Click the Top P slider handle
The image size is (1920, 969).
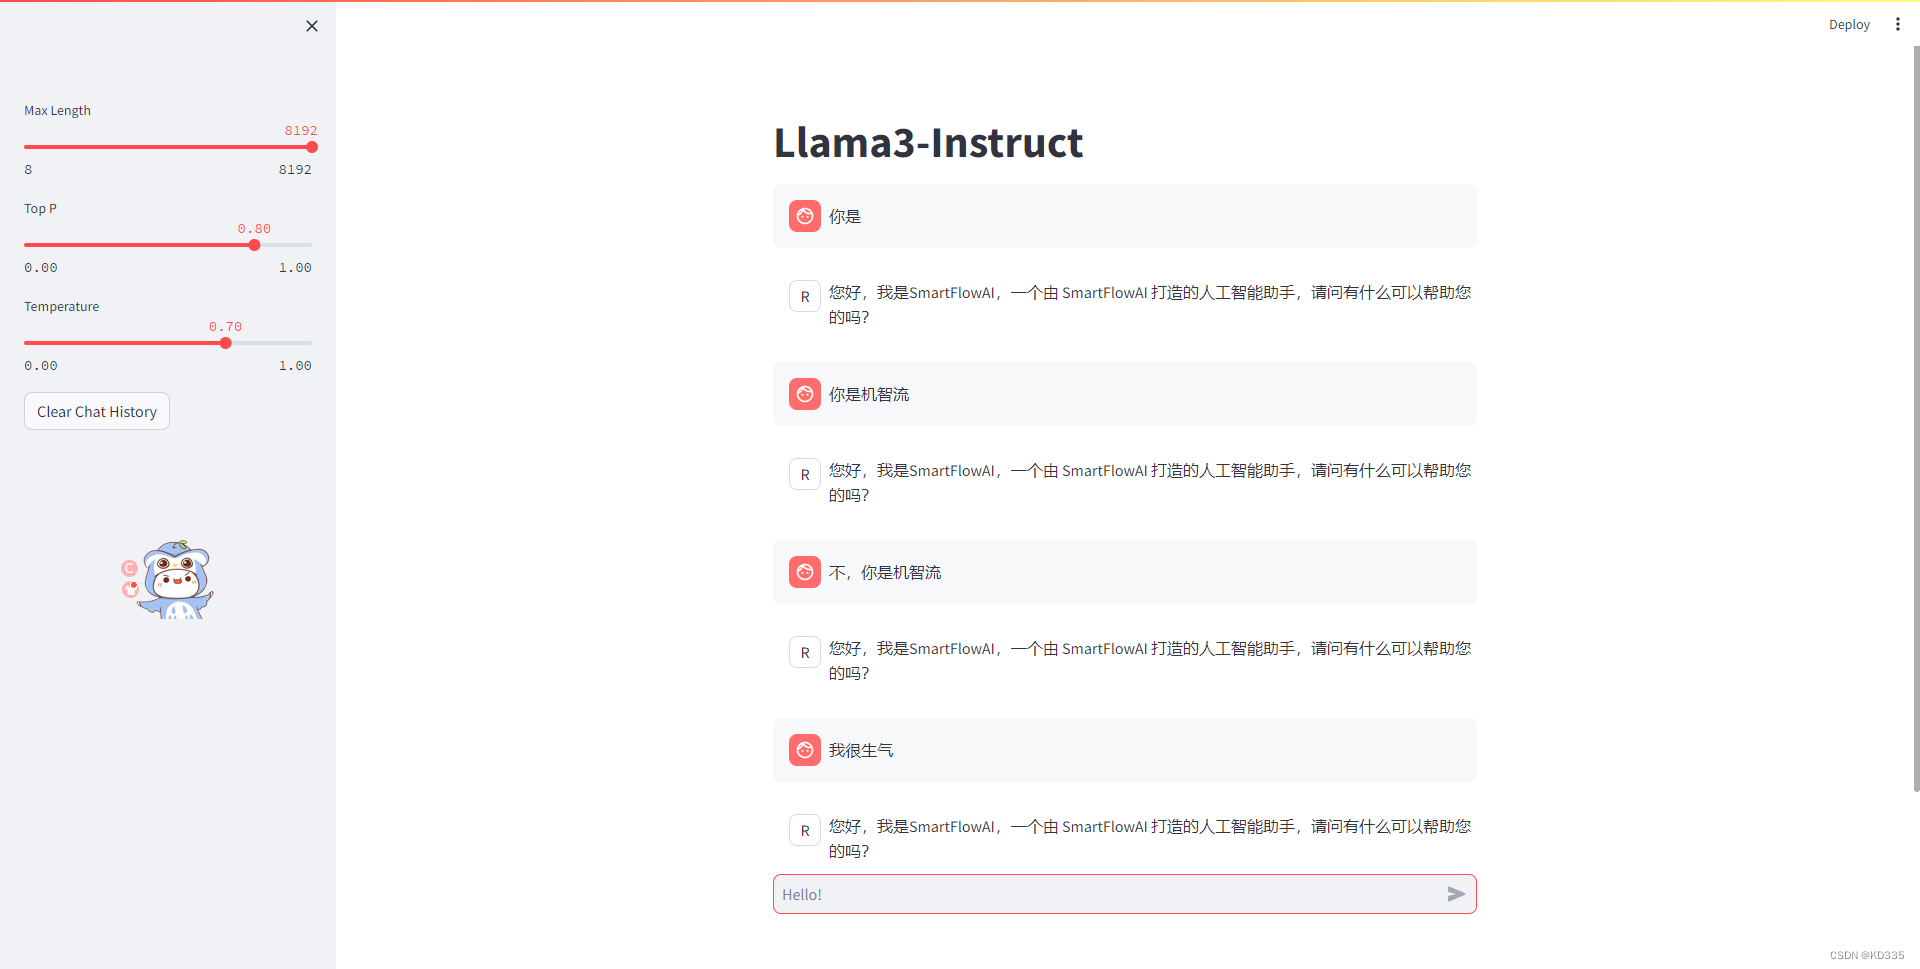(254, 245)
